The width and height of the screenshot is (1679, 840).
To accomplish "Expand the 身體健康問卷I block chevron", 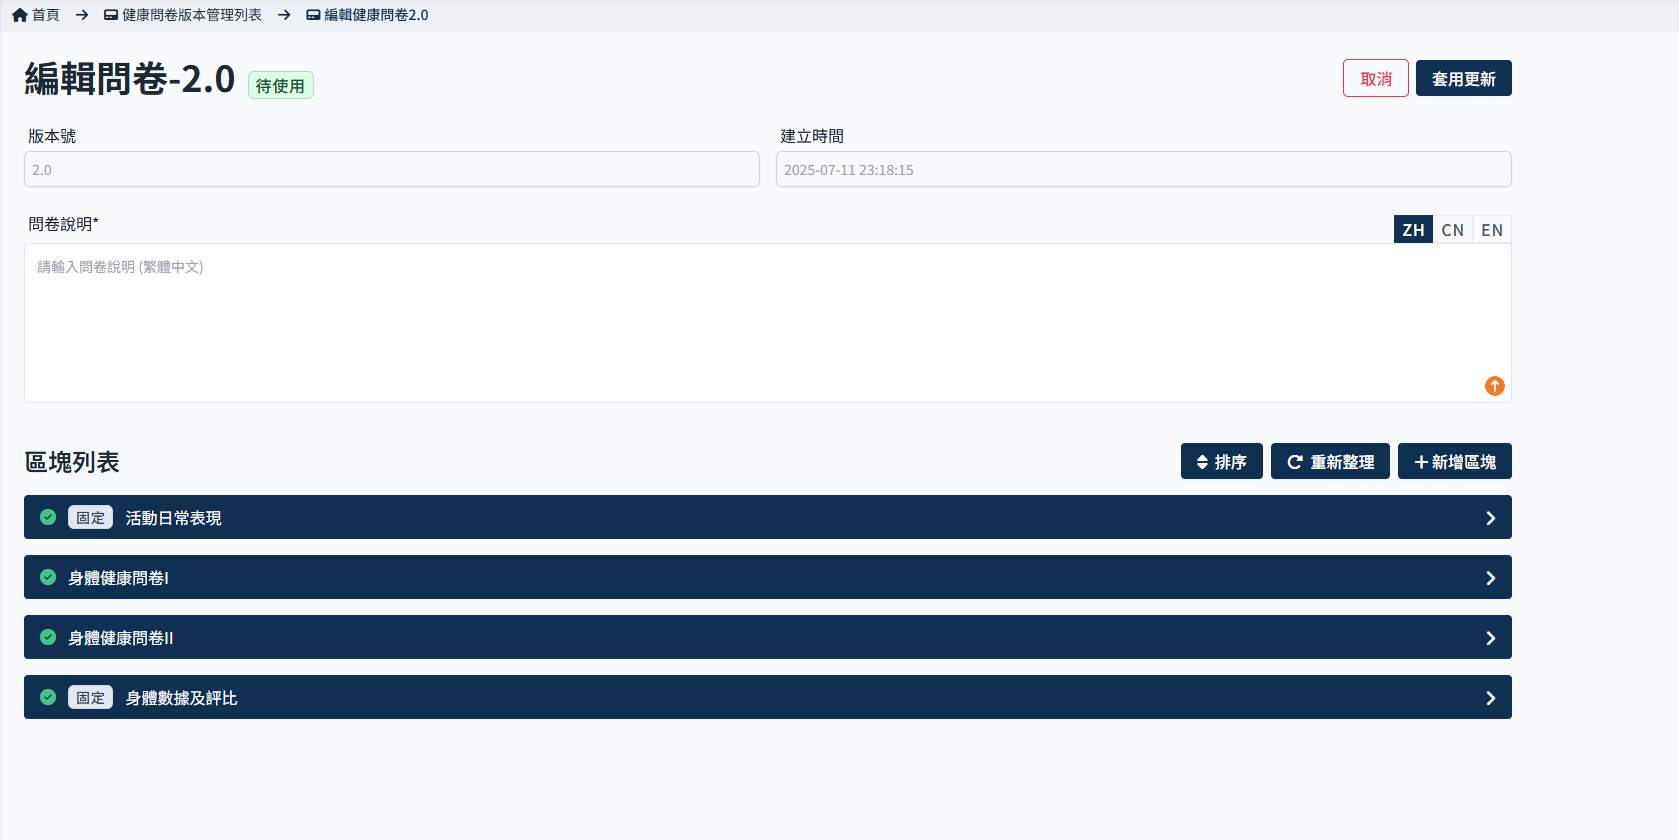I will [1490, 578].
